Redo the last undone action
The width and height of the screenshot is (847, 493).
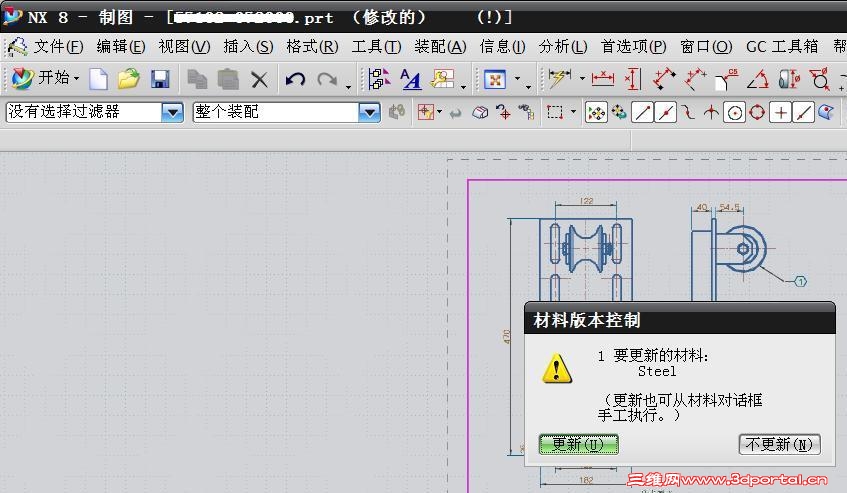(327, 80)
